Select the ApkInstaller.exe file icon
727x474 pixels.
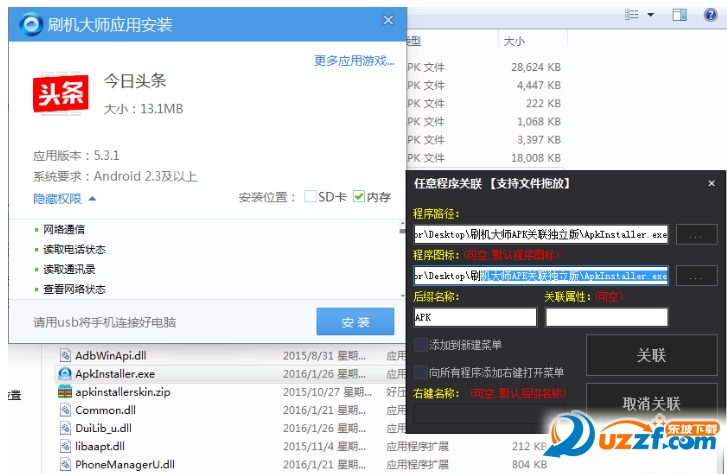click(65, 374)
